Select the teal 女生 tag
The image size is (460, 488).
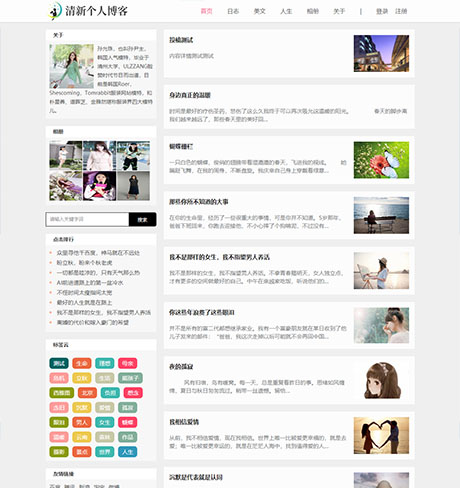point(105,422)
